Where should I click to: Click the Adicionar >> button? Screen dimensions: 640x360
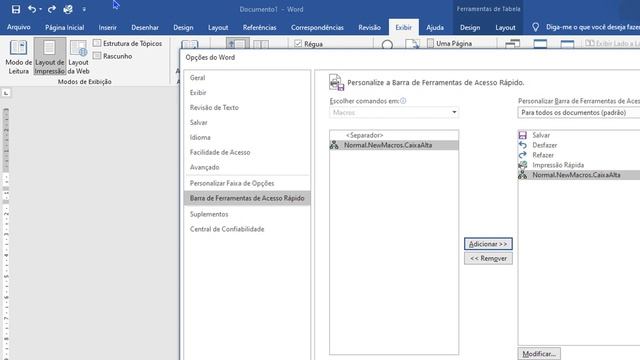(488, 244)
